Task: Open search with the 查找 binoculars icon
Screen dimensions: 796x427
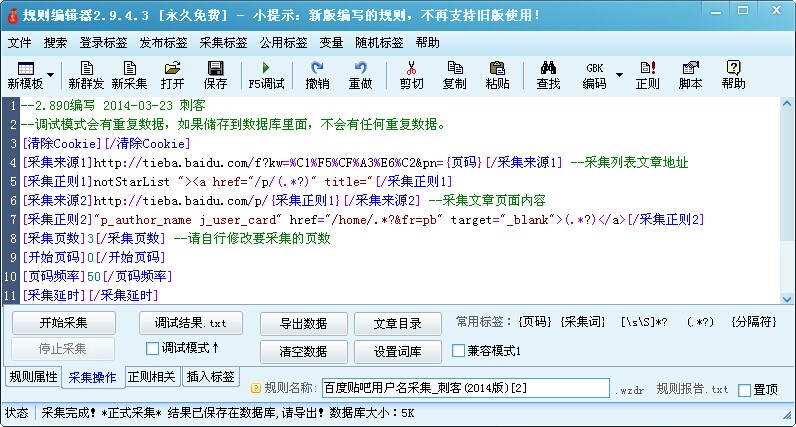Action: [548, 75]
